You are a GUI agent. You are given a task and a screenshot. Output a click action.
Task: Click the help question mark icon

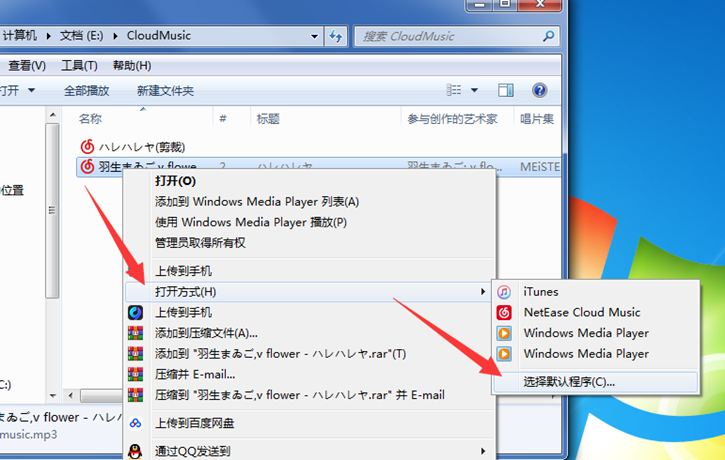pyautogui.click(x=540, y=91)
